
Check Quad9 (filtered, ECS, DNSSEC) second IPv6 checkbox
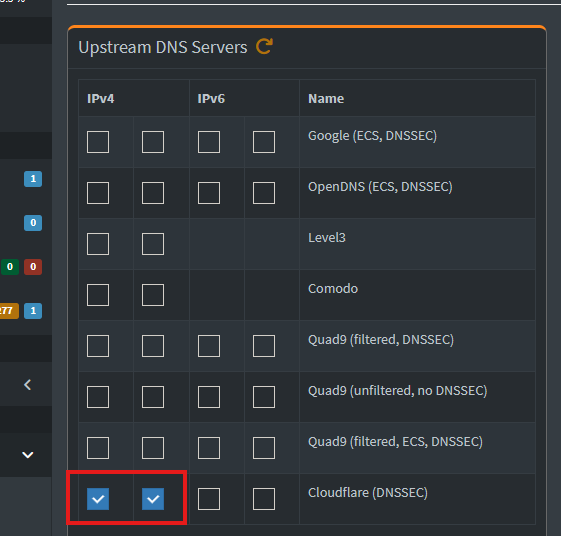tap(264, 448)
